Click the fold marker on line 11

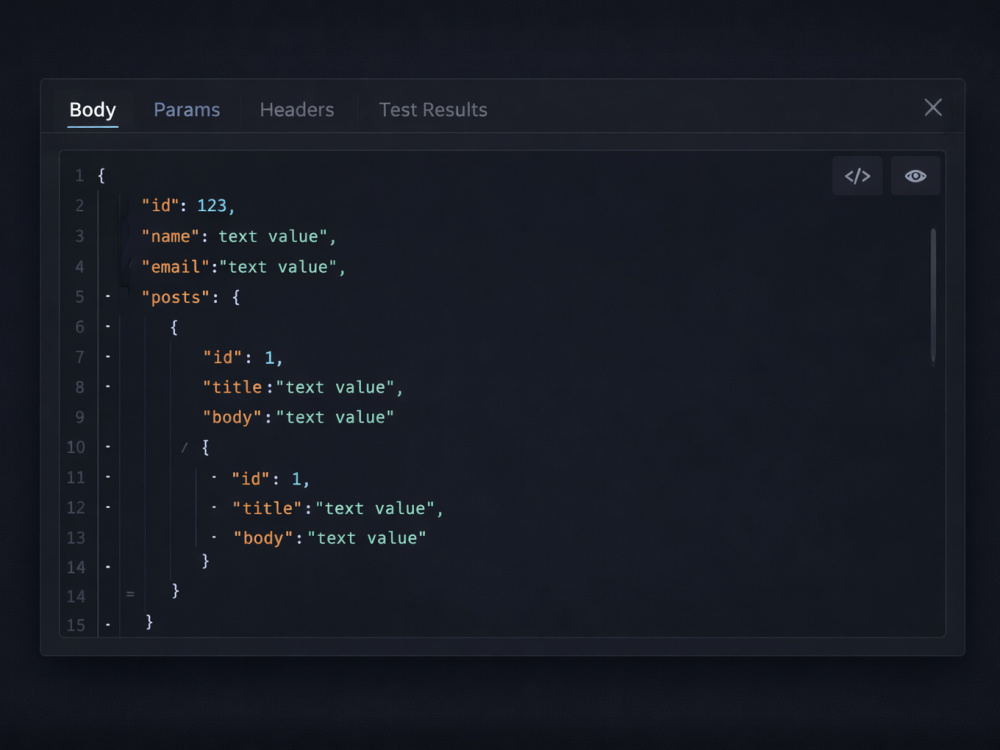pos(108,477)
